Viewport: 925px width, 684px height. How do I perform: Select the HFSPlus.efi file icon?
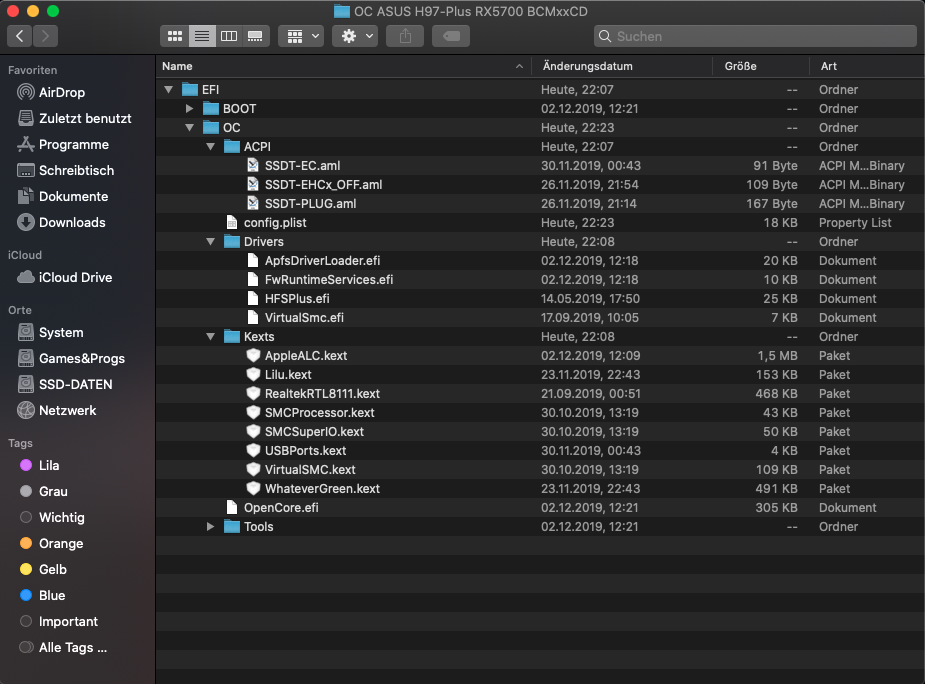(x=252, y=299)
